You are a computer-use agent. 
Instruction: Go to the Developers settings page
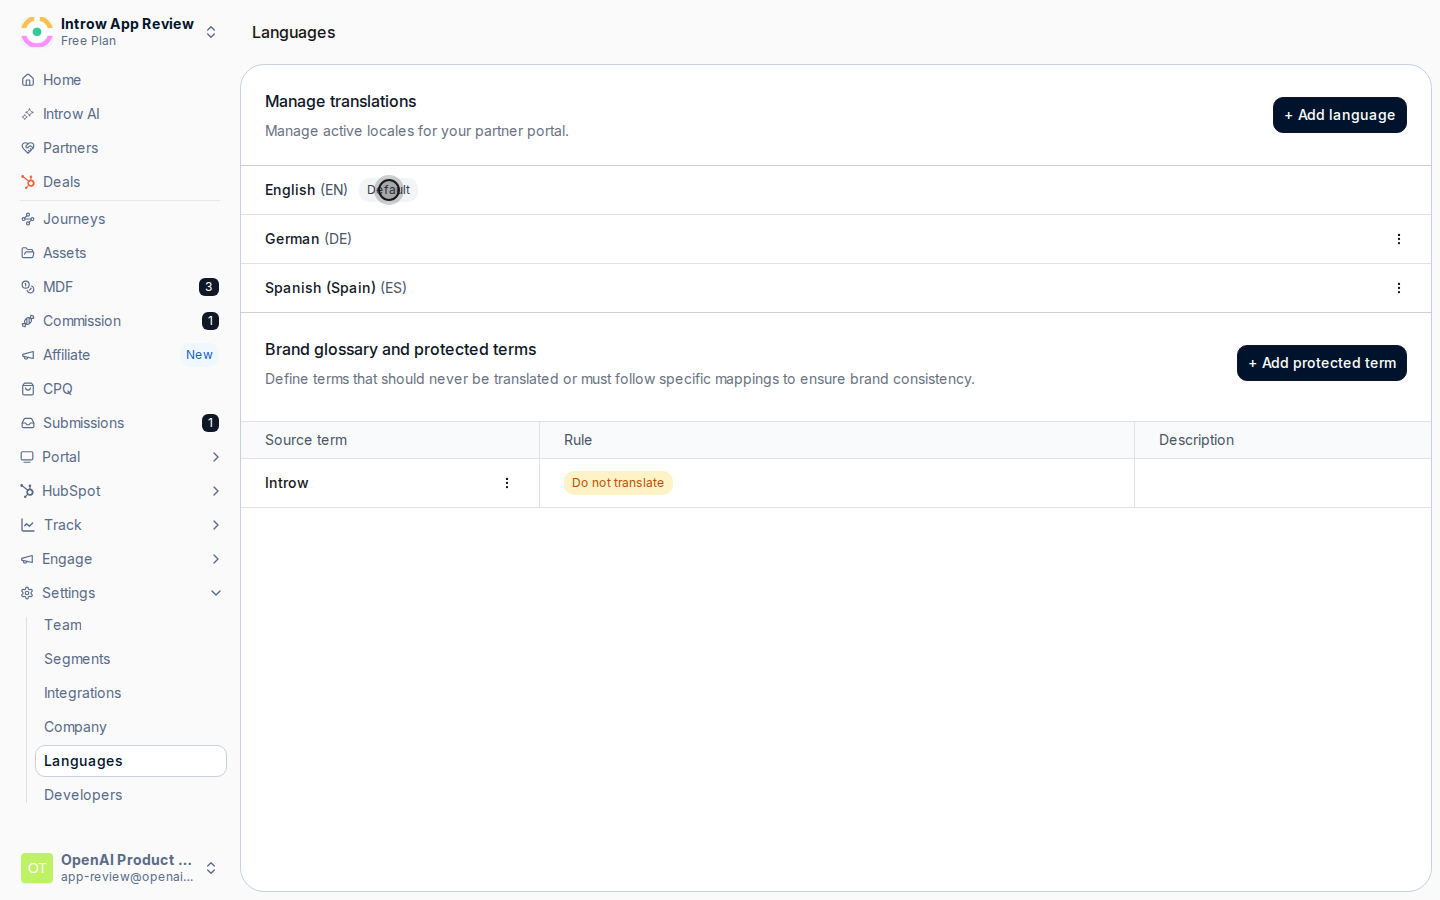tap(83, 795)
